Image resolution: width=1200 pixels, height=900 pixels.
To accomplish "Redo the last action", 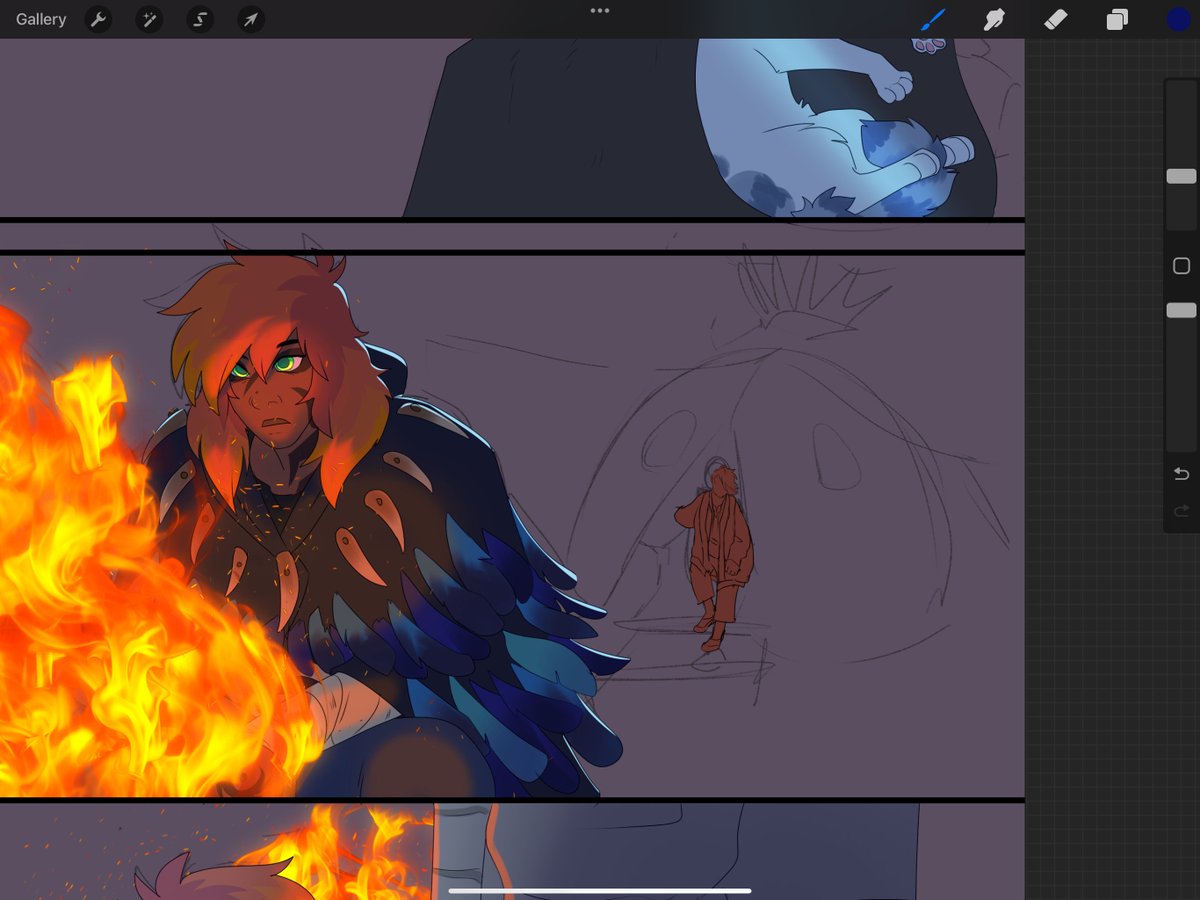I will pos(1181,511).
